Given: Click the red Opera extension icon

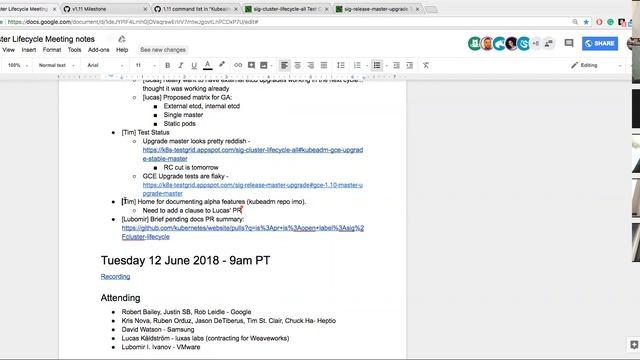Looking at the screenshot, I should [x=599, y=22].
